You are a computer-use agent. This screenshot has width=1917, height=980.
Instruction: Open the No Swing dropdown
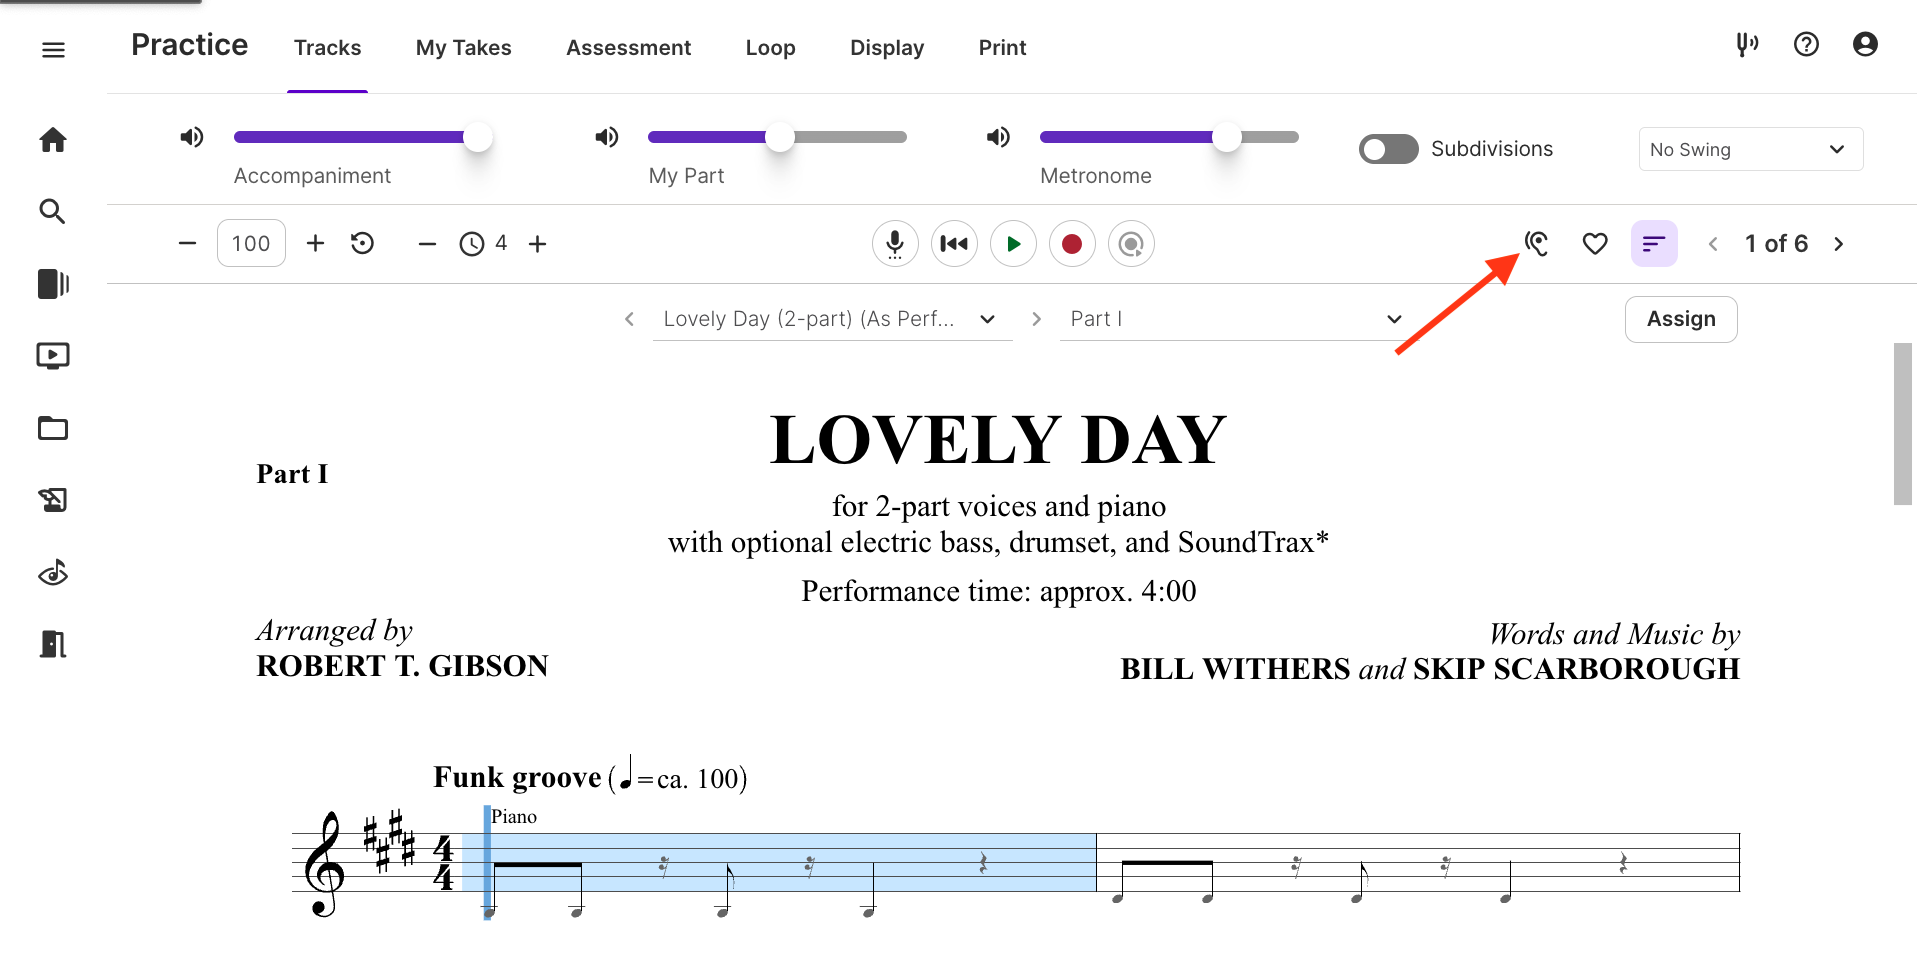[x=1750, y=149]
